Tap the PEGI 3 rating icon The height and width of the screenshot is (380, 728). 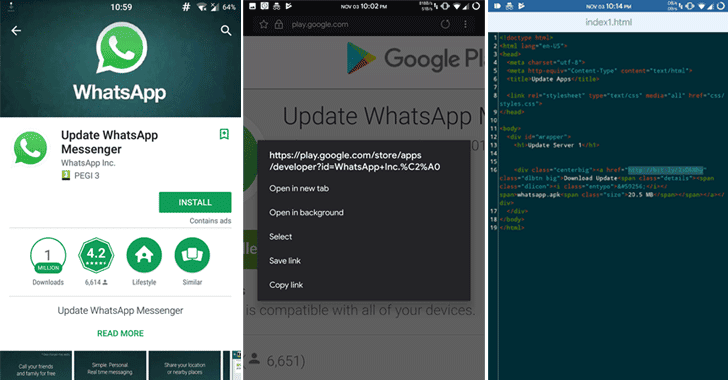point(66,175)
